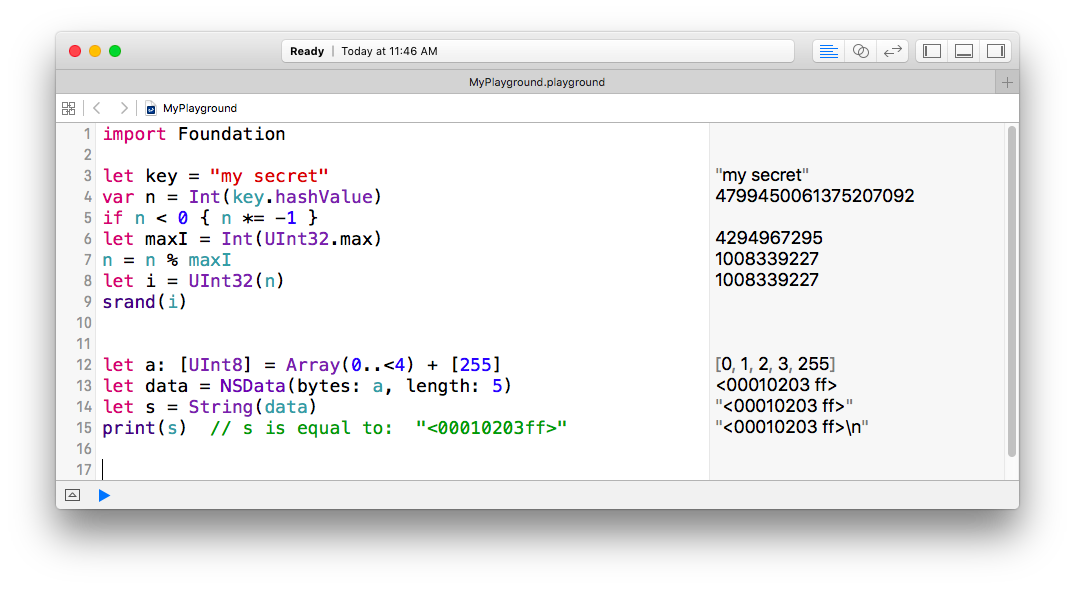Open a new tab with the plus button
Screen dimensions: 1075x589
click(x=1007, y=82)
